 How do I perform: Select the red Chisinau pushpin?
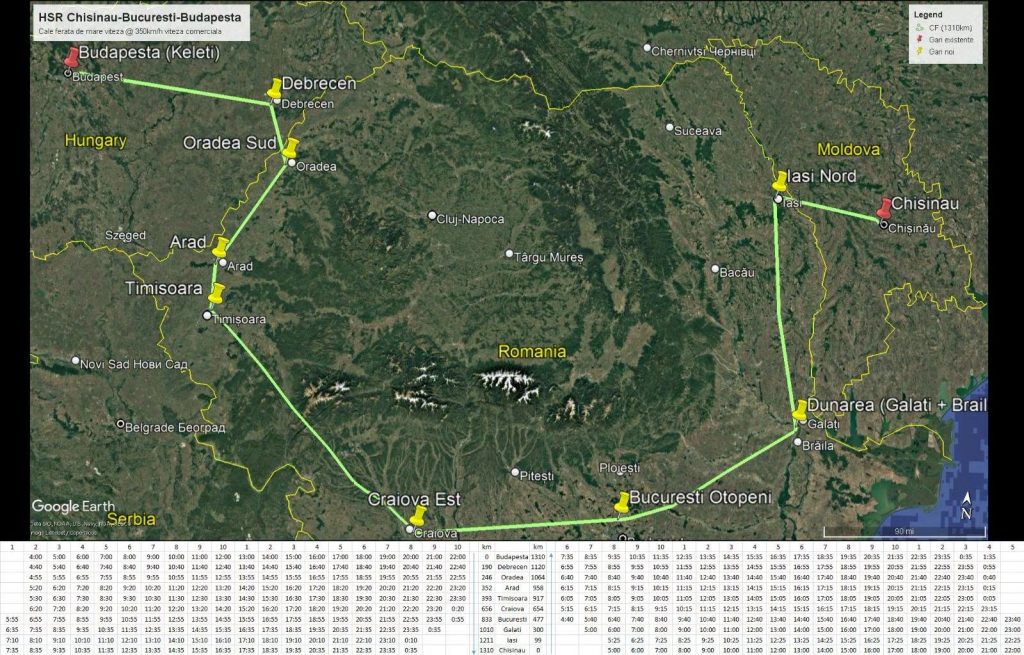point(884,208)
